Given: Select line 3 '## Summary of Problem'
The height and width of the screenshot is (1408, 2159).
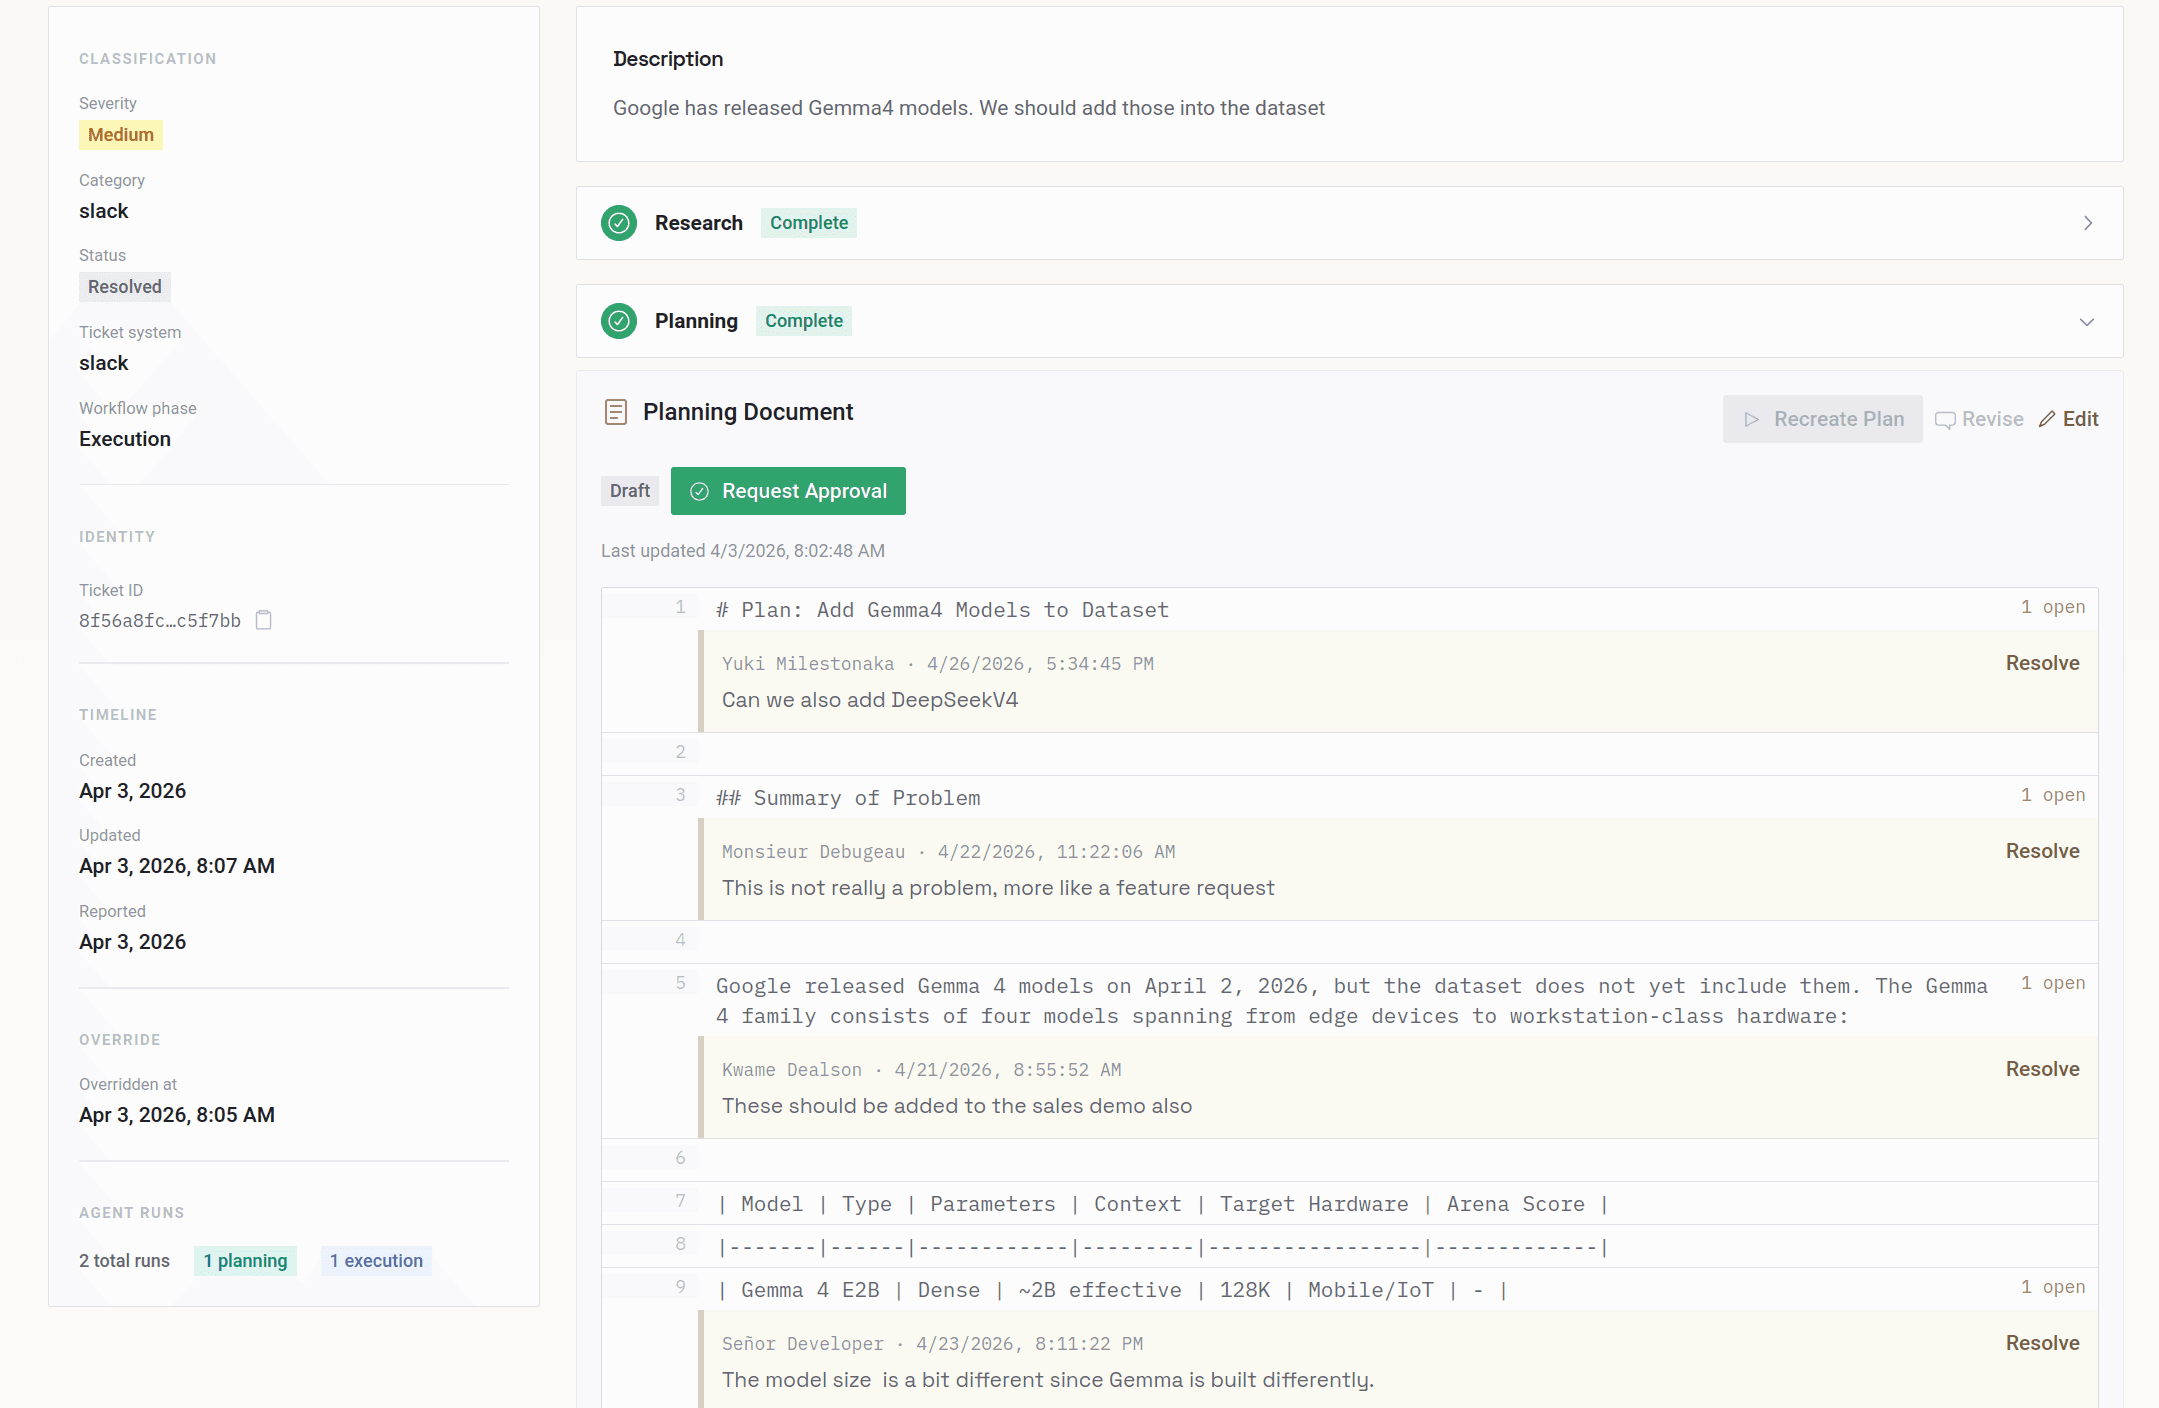Looking at the screenshot, I should (x=848, y=798).
